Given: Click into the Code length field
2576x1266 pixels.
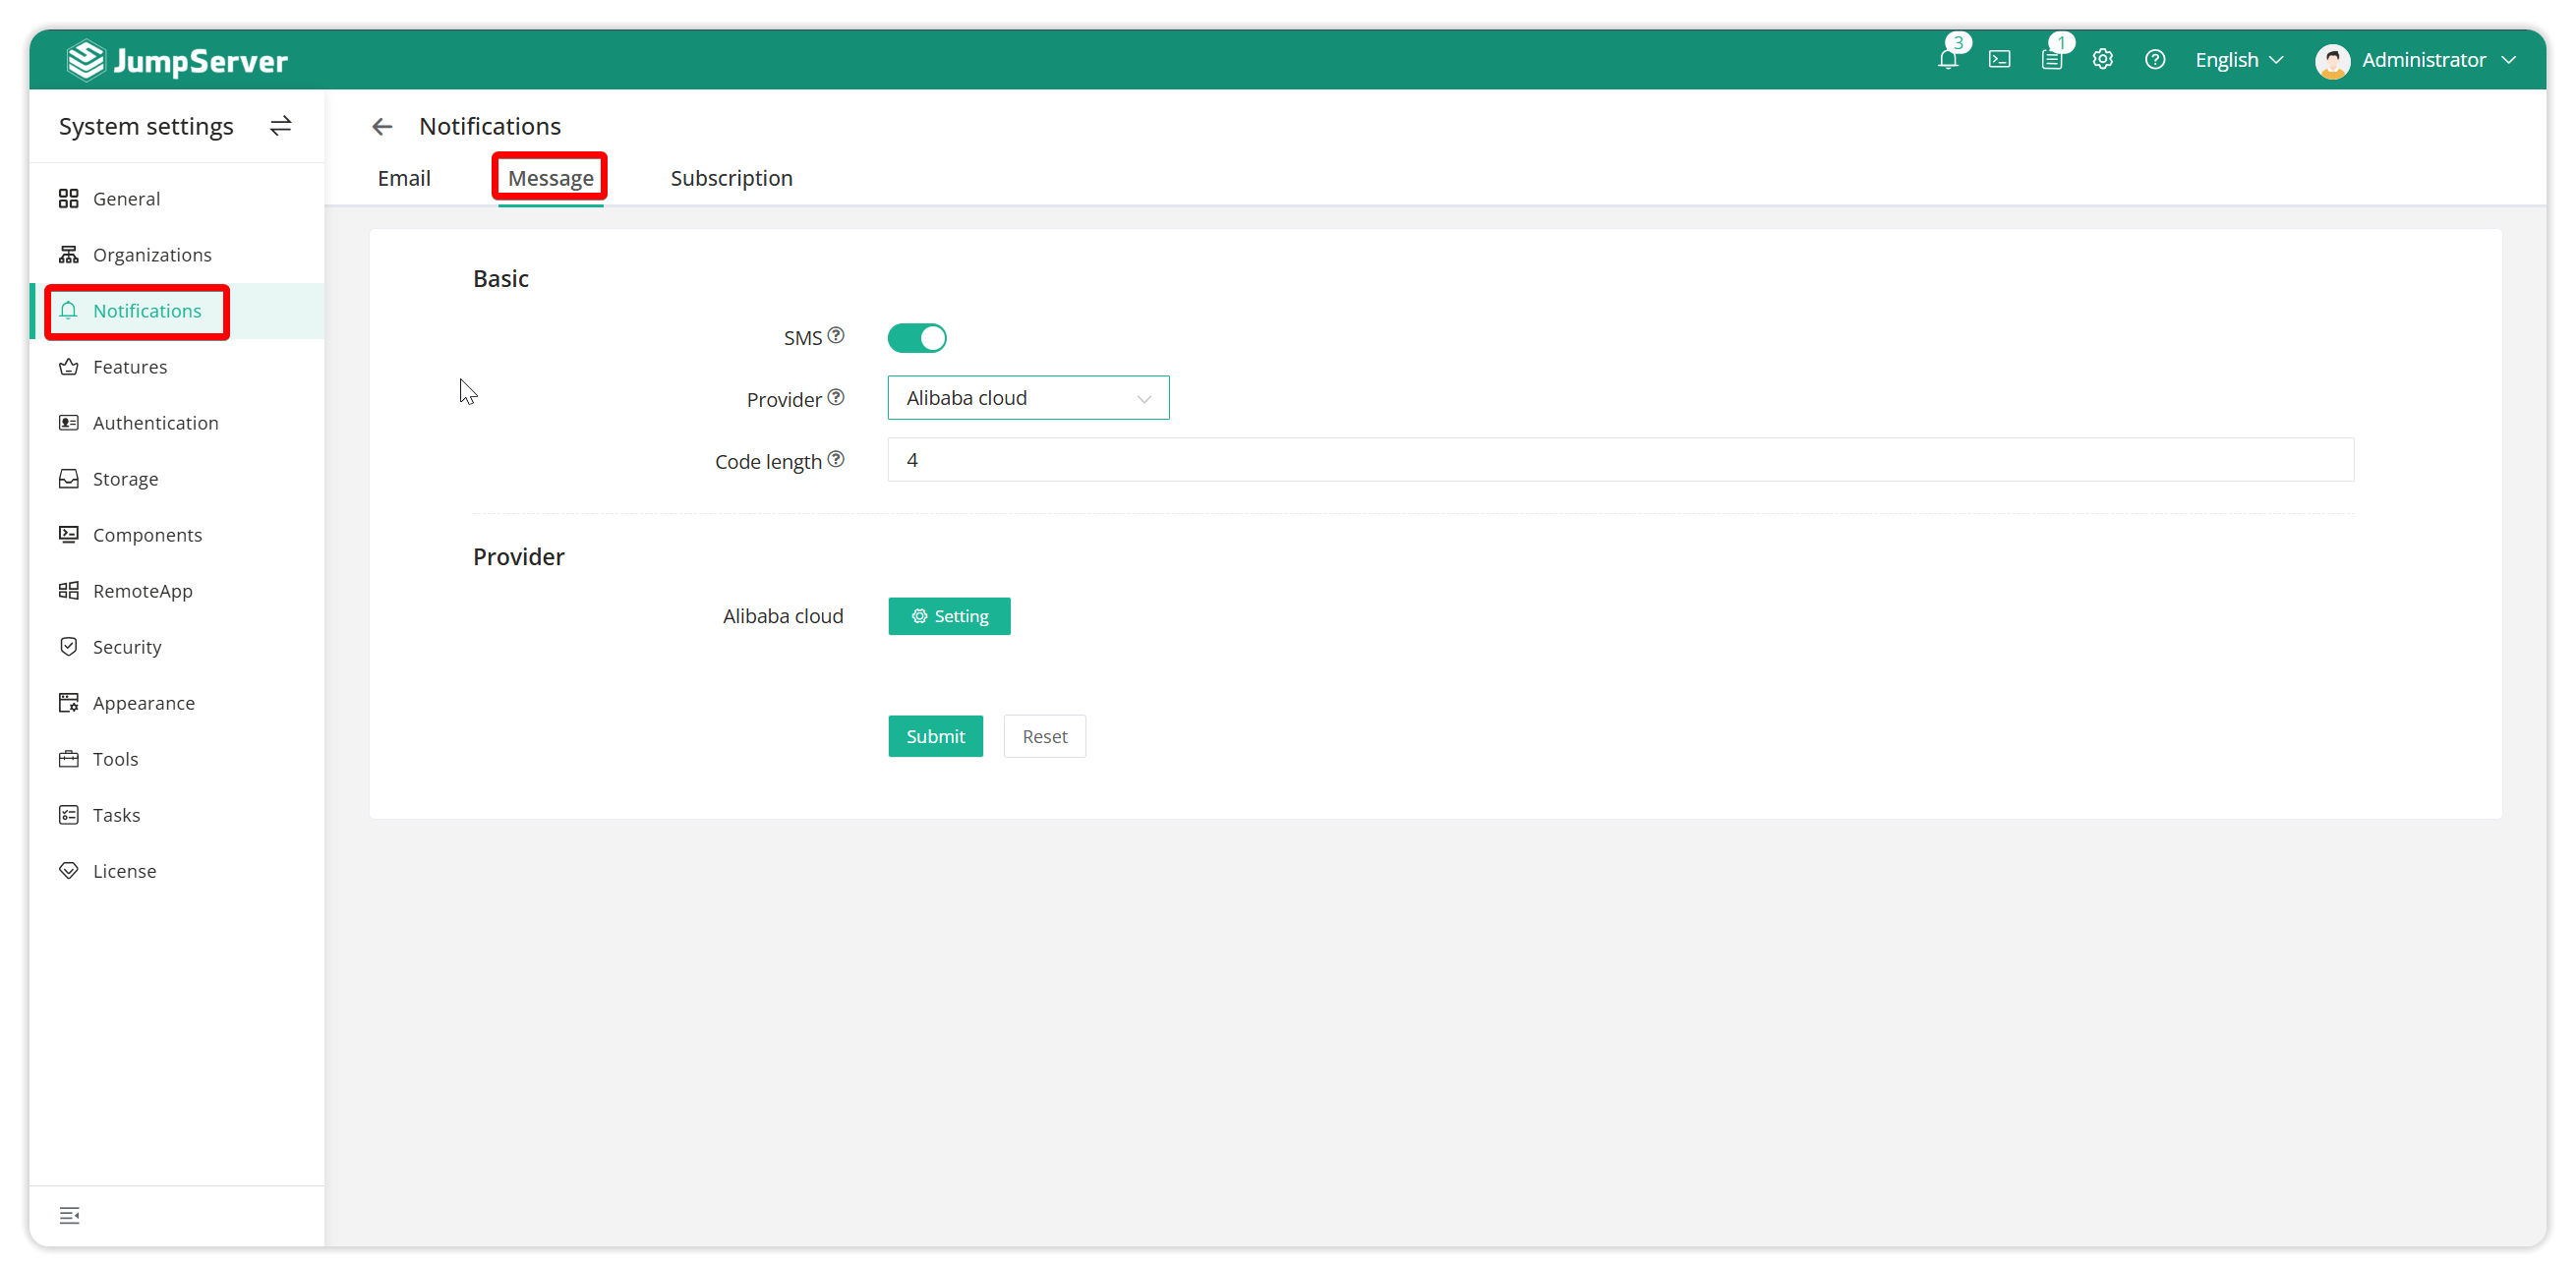Looking at the screenshot, I should pos(1620,460).
